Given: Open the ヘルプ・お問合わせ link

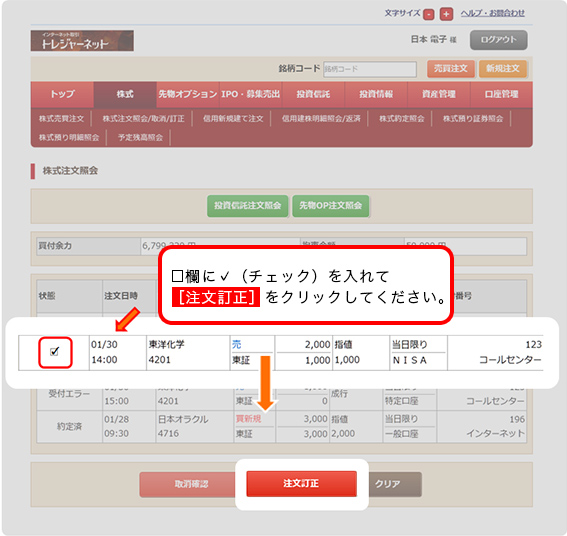Looking at the screenshot, I should click(x=493, y=13).
